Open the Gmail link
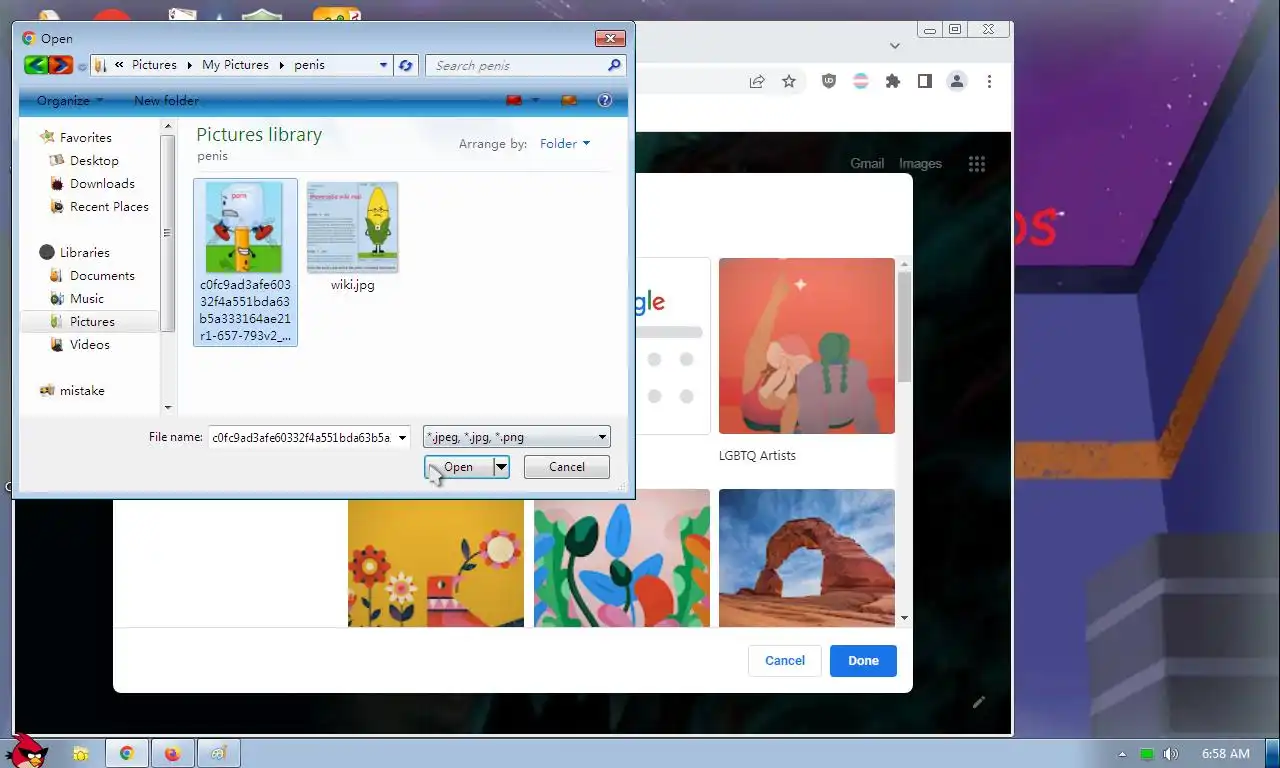The image size is (1280, 768). (867, 164)
